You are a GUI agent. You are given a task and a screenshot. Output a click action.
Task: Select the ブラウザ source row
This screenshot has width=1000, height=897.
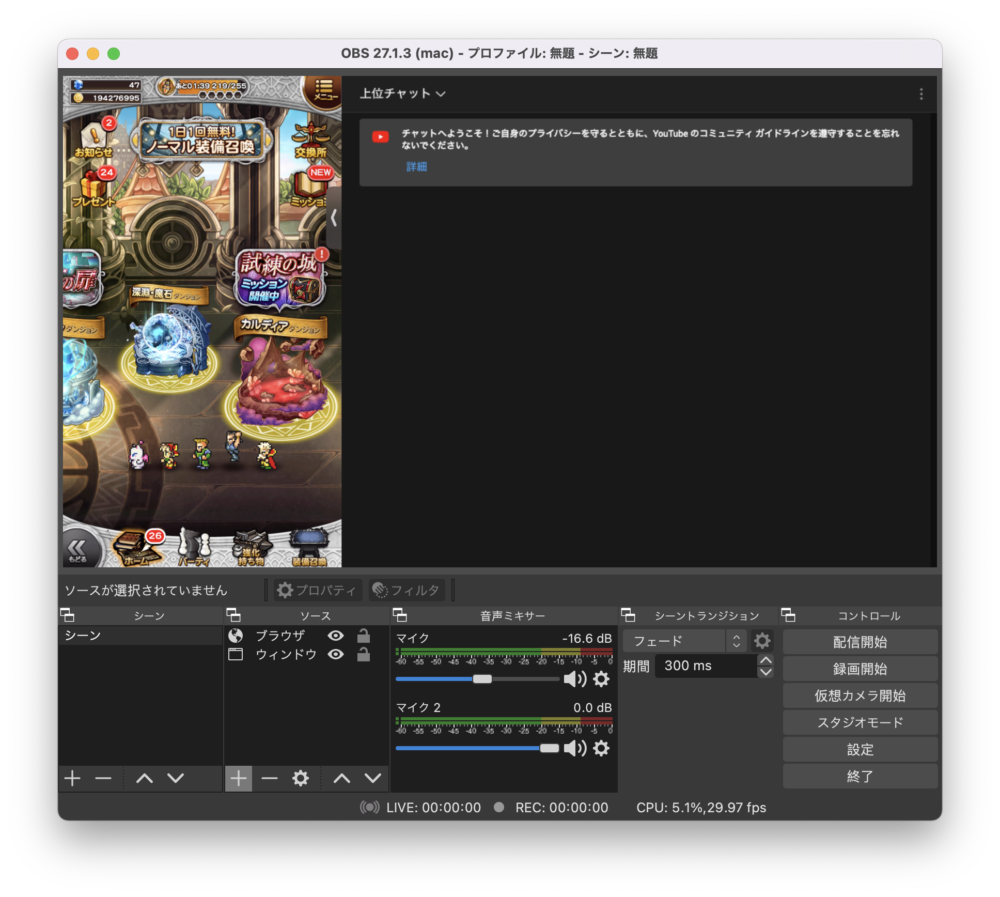307,635
